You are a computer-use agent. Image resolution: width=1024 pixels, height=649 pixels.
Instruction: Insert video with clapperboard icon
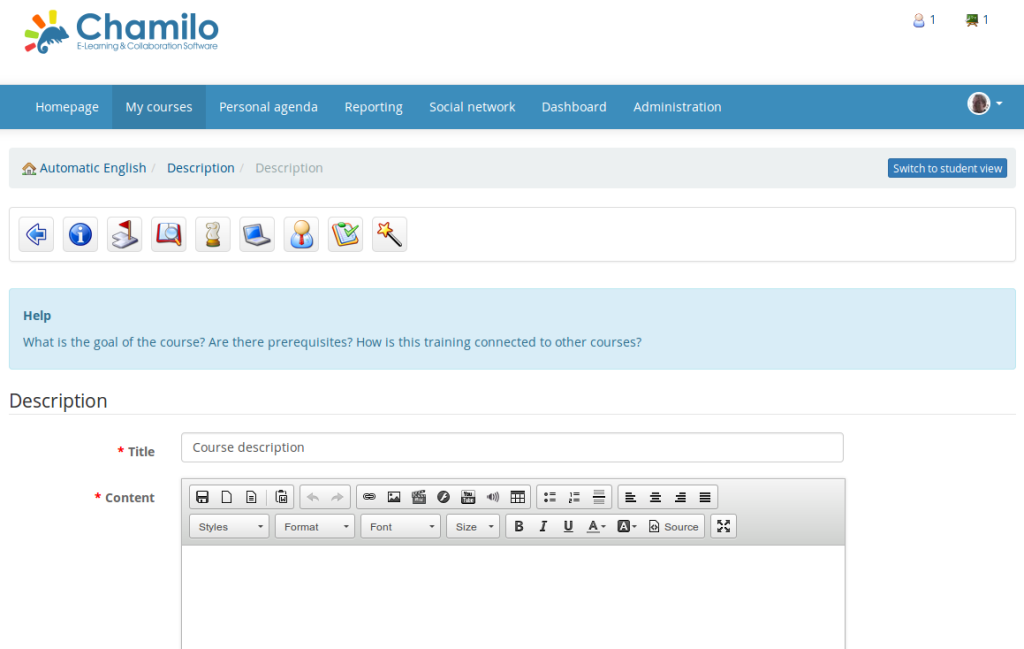(419, 497)
